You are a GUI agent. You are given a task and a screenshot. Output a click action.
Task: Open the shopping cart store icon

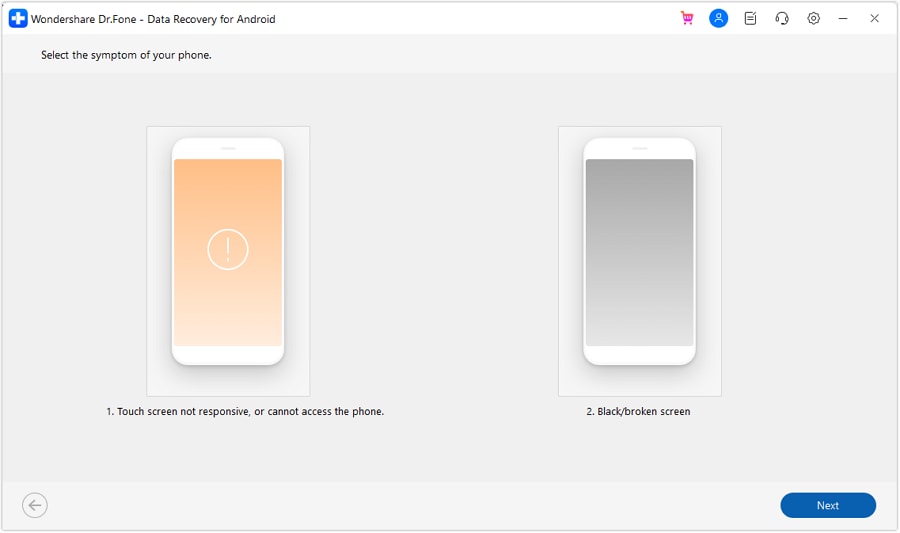coord(687,18)
